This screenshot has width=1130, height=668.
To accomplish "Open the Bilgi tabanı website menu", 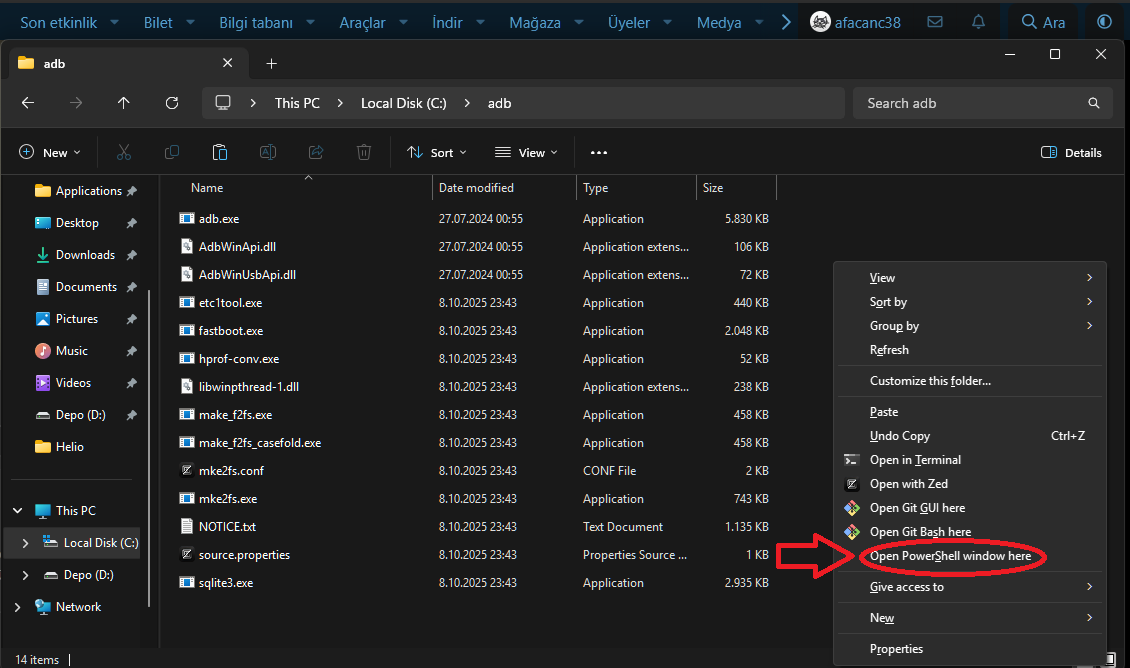I will (267, 22).
